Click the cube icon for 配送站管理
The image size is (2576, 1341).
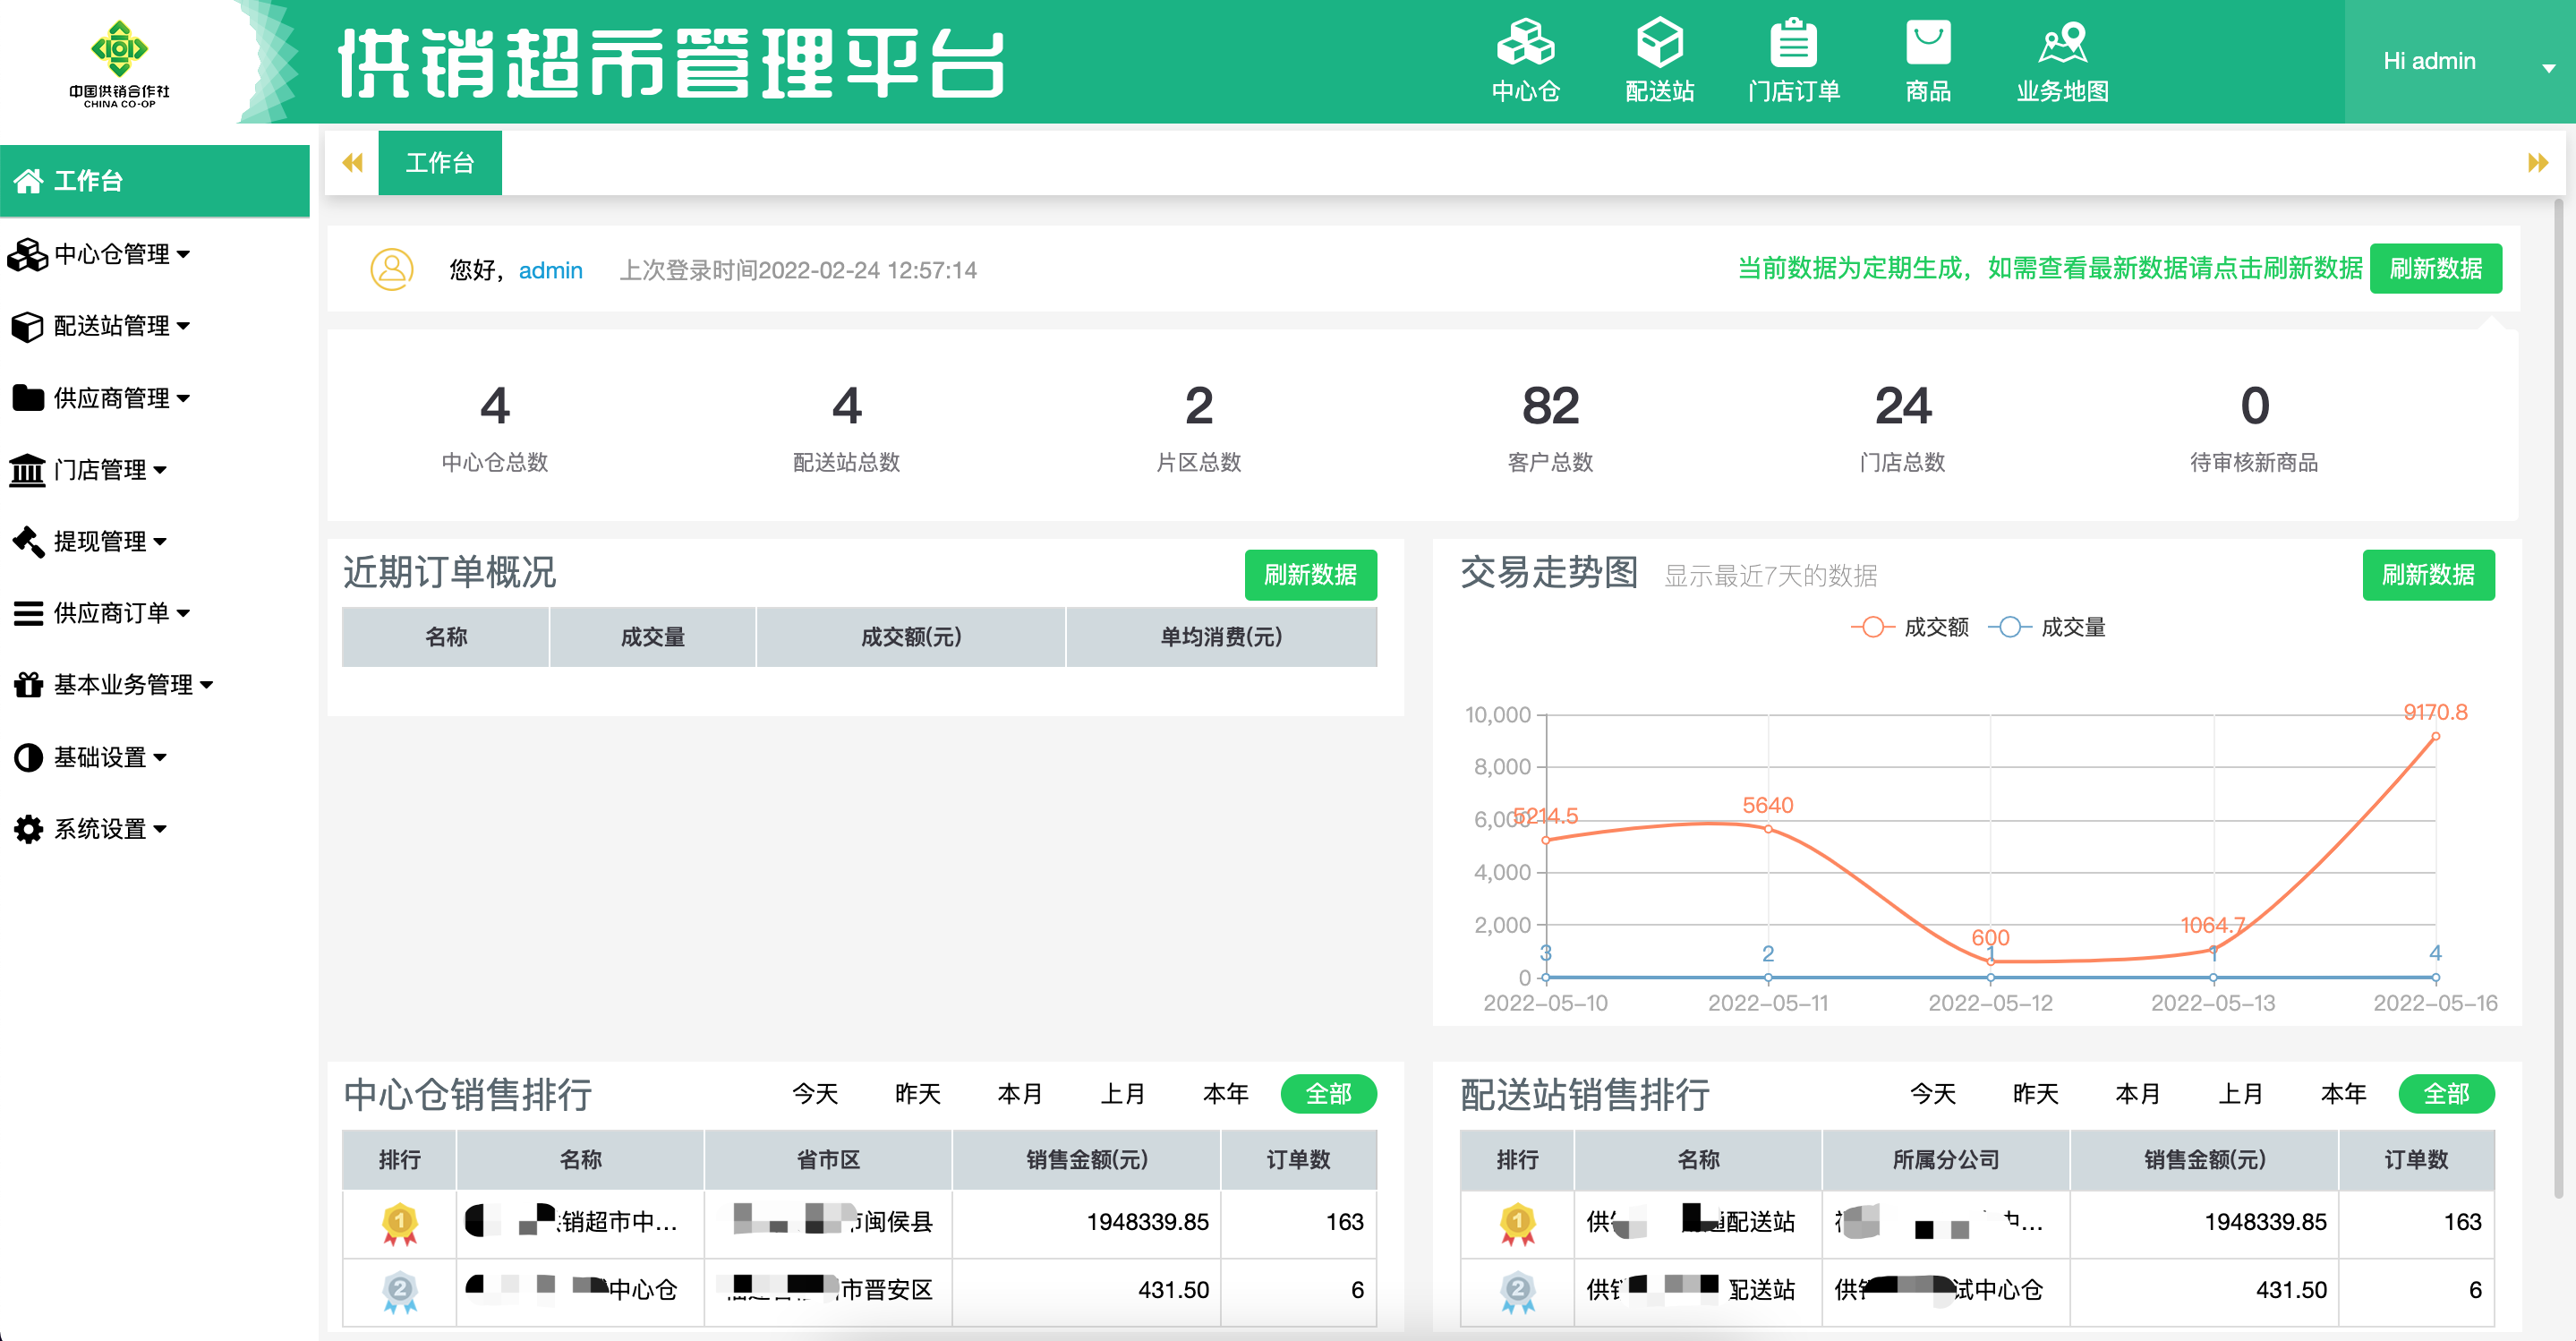point(28,326)
